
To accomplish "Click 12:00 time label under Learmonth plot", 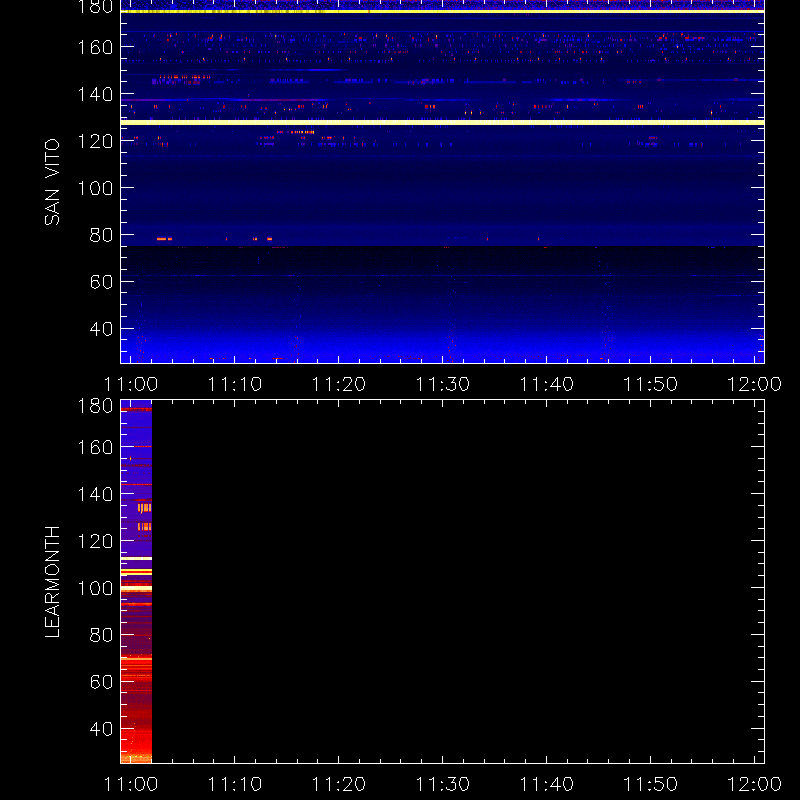I will 754,784.
